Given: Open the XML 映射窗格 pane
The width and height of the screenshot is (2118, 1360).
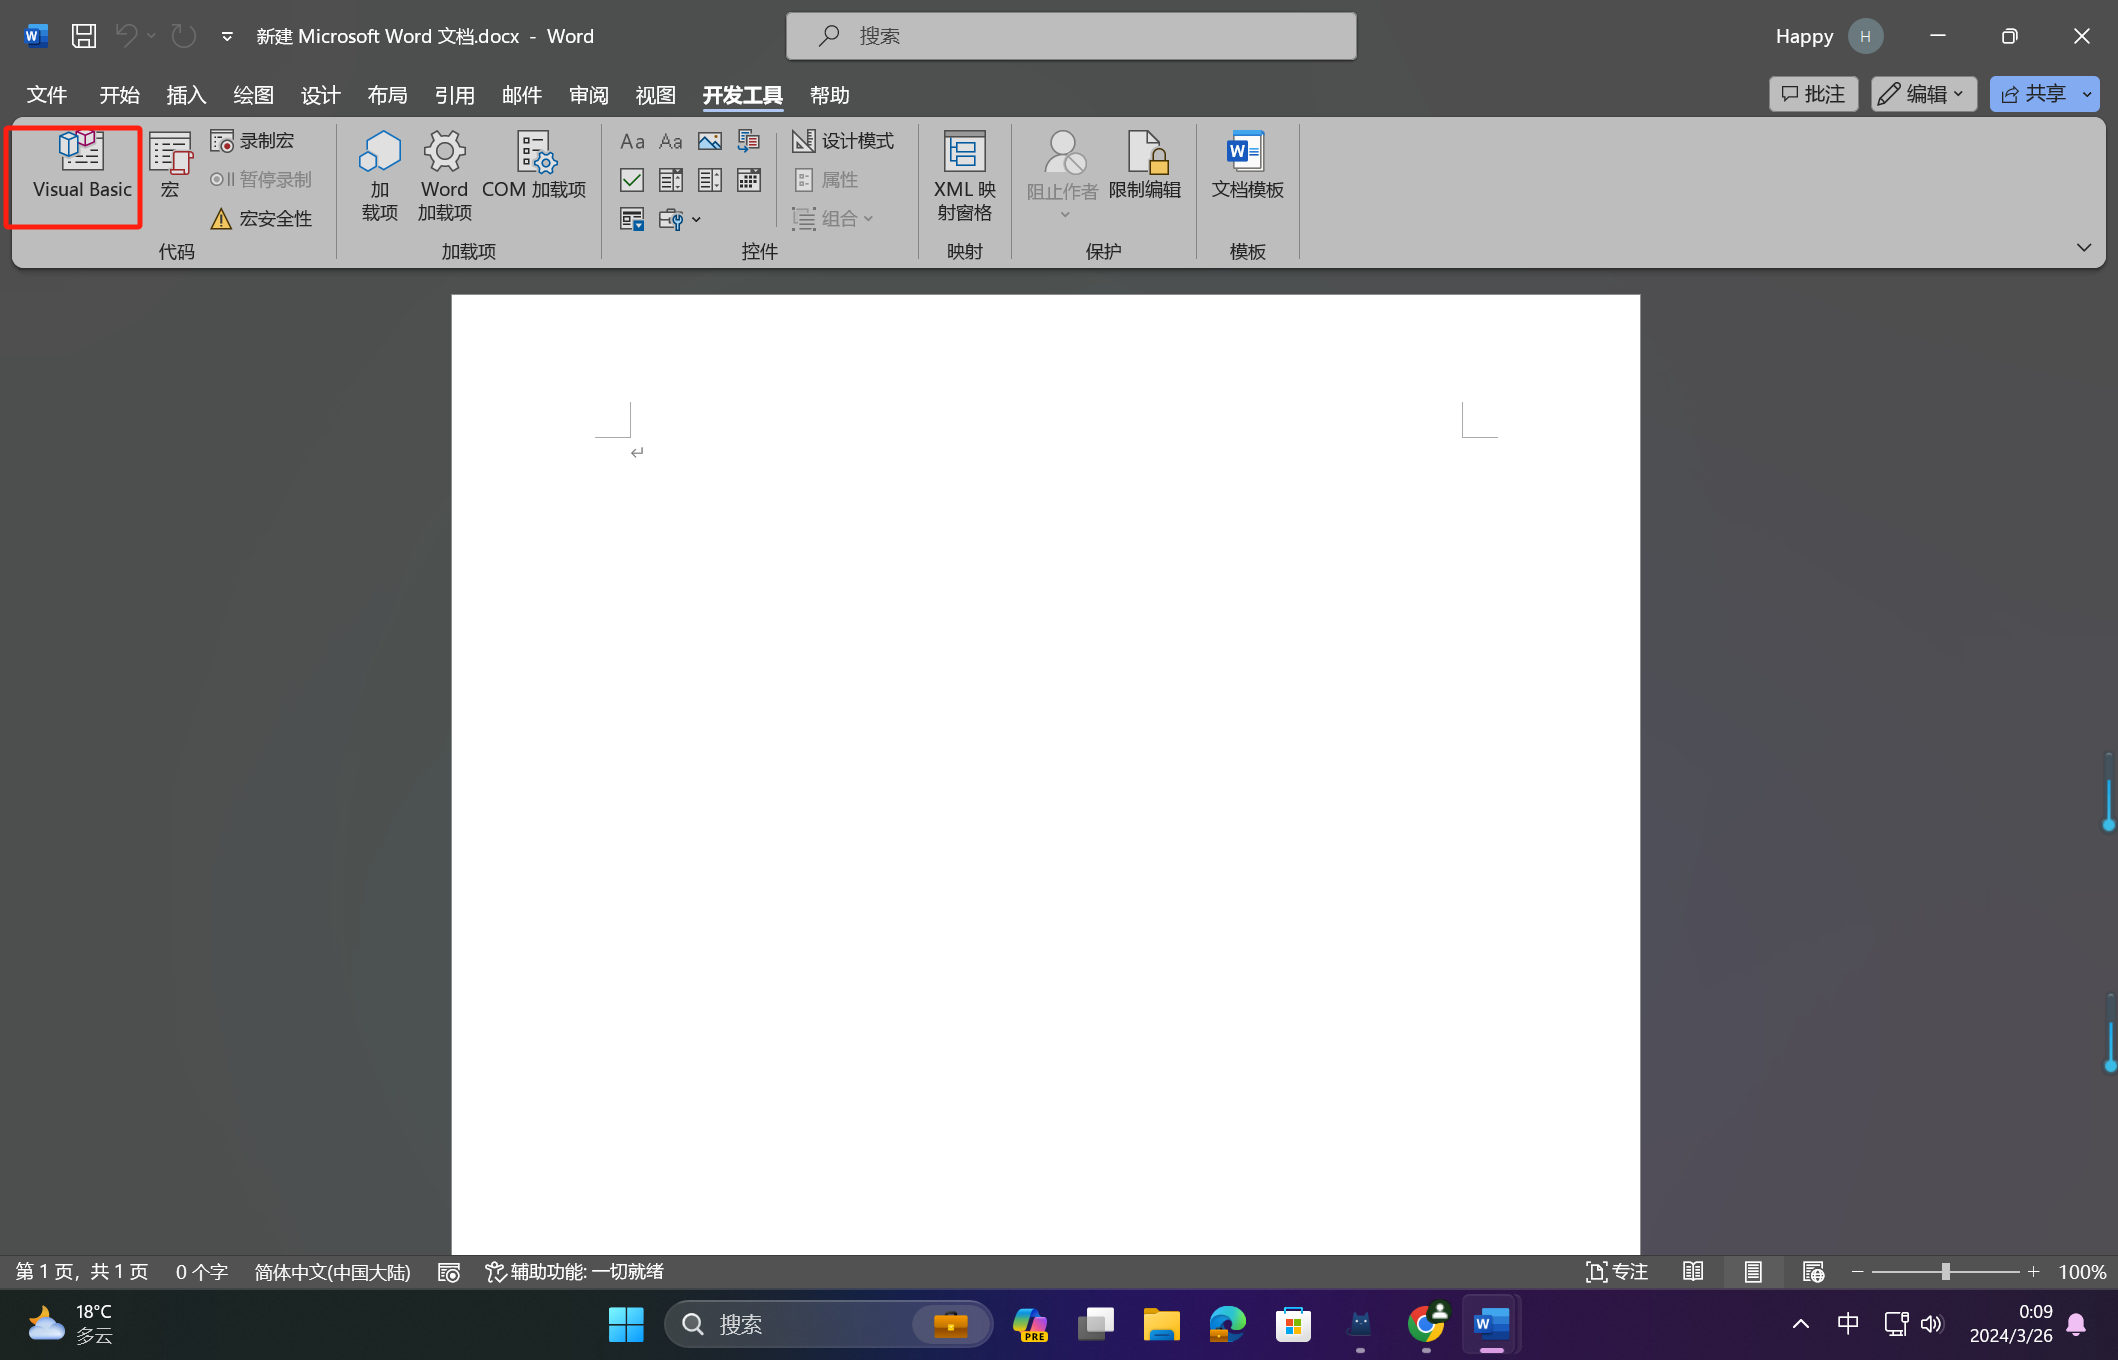Looking at the screenshot, I should (x=964, y=176).
